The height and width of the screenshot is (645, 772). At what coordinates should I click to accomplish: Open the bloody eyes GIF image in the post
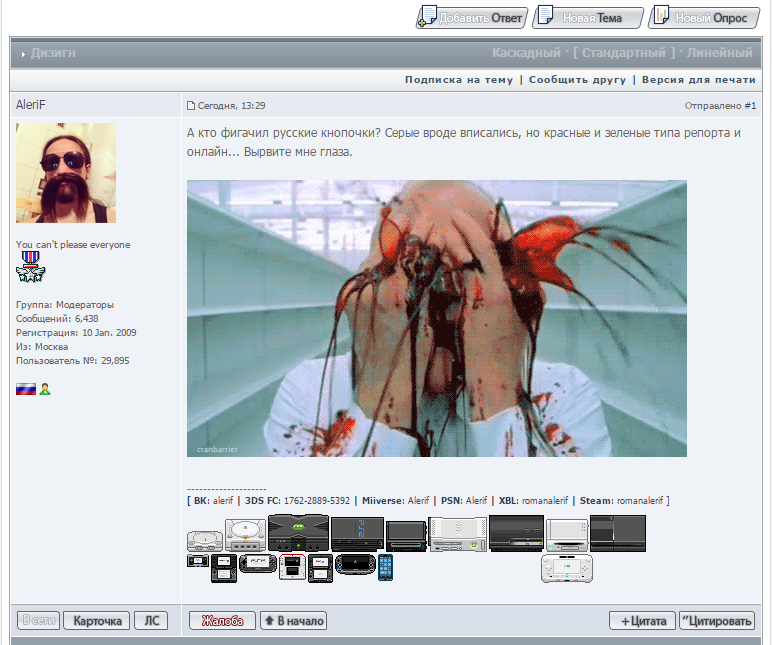(x=437, y=319)
